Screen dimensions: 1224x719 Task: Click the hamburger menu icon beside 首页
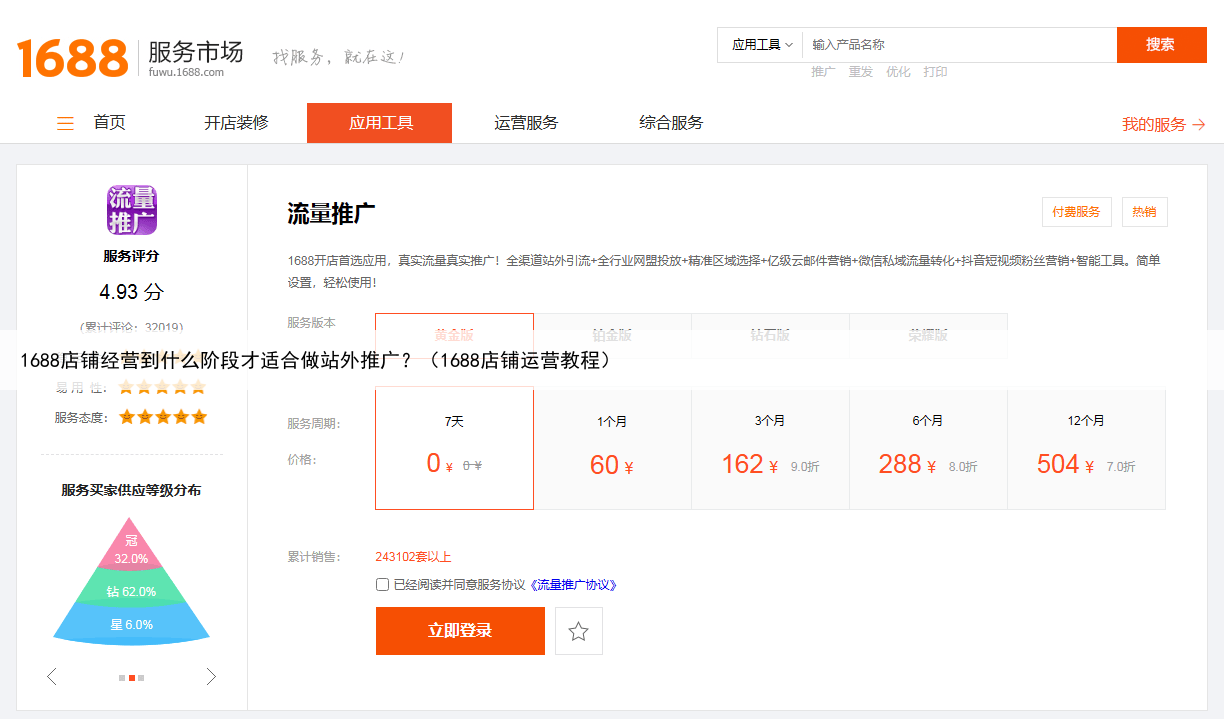coord(65,124)
